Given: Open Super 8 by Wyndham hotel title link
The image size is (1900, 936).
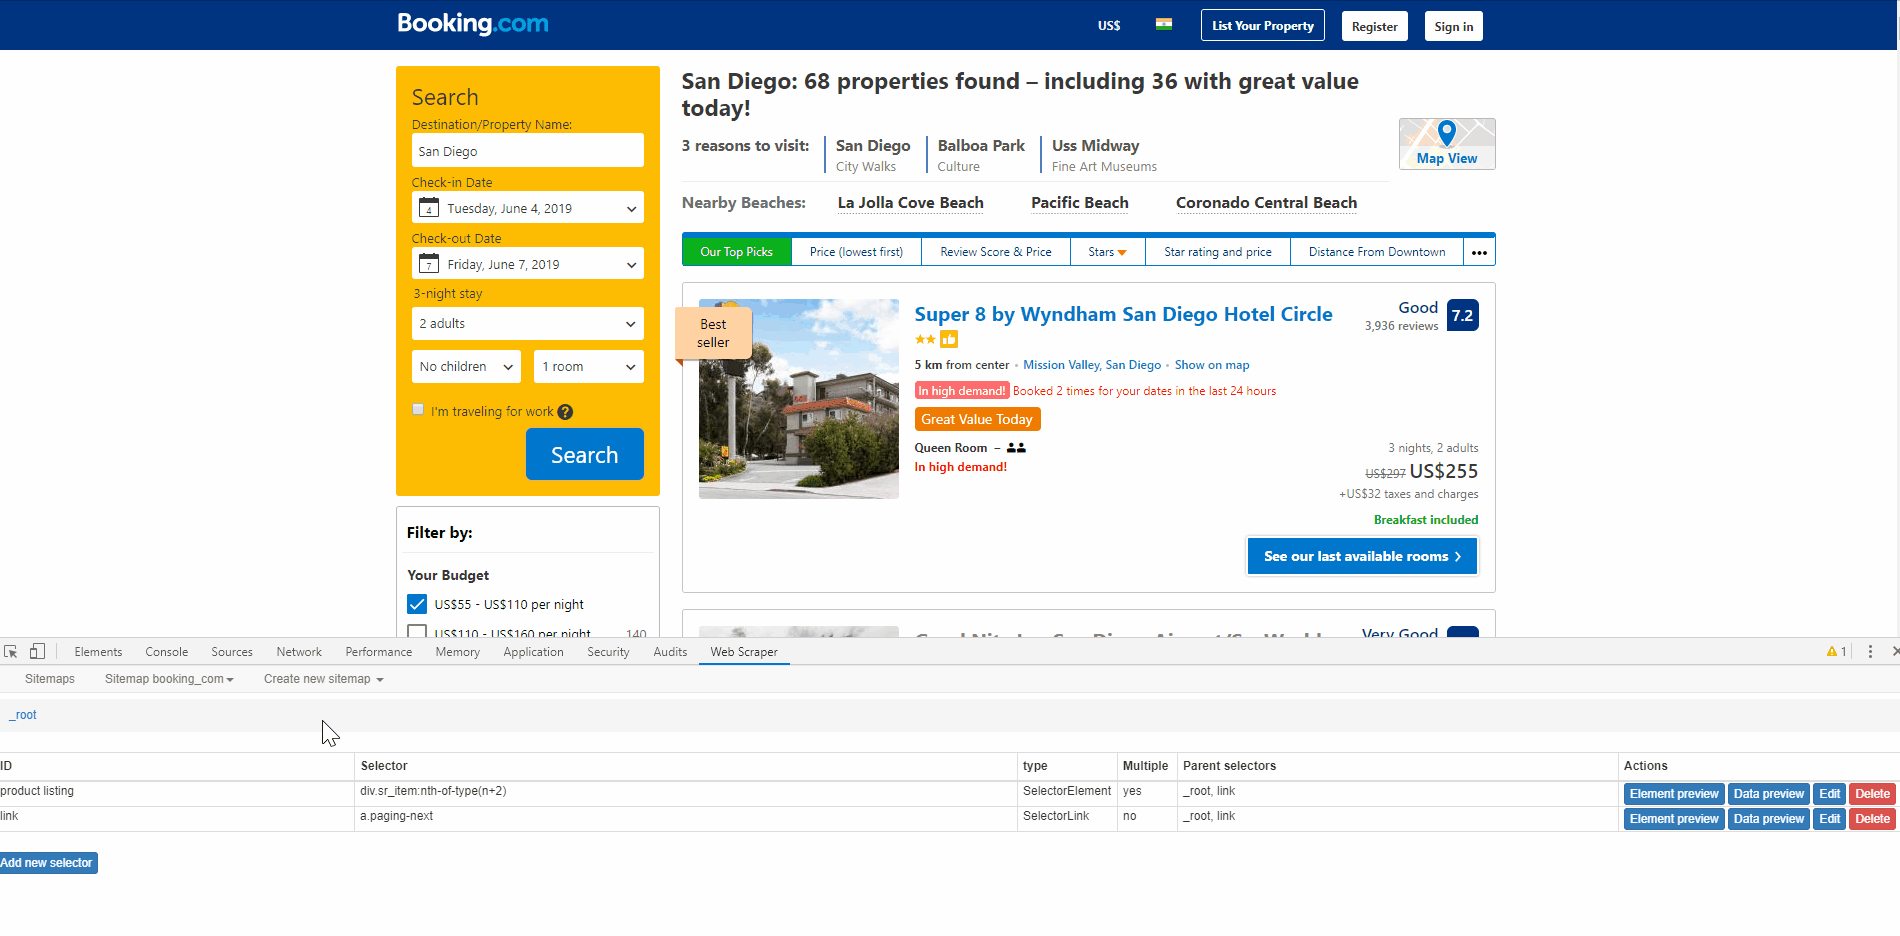Looking at the screenshot, I should point(1123,314).
